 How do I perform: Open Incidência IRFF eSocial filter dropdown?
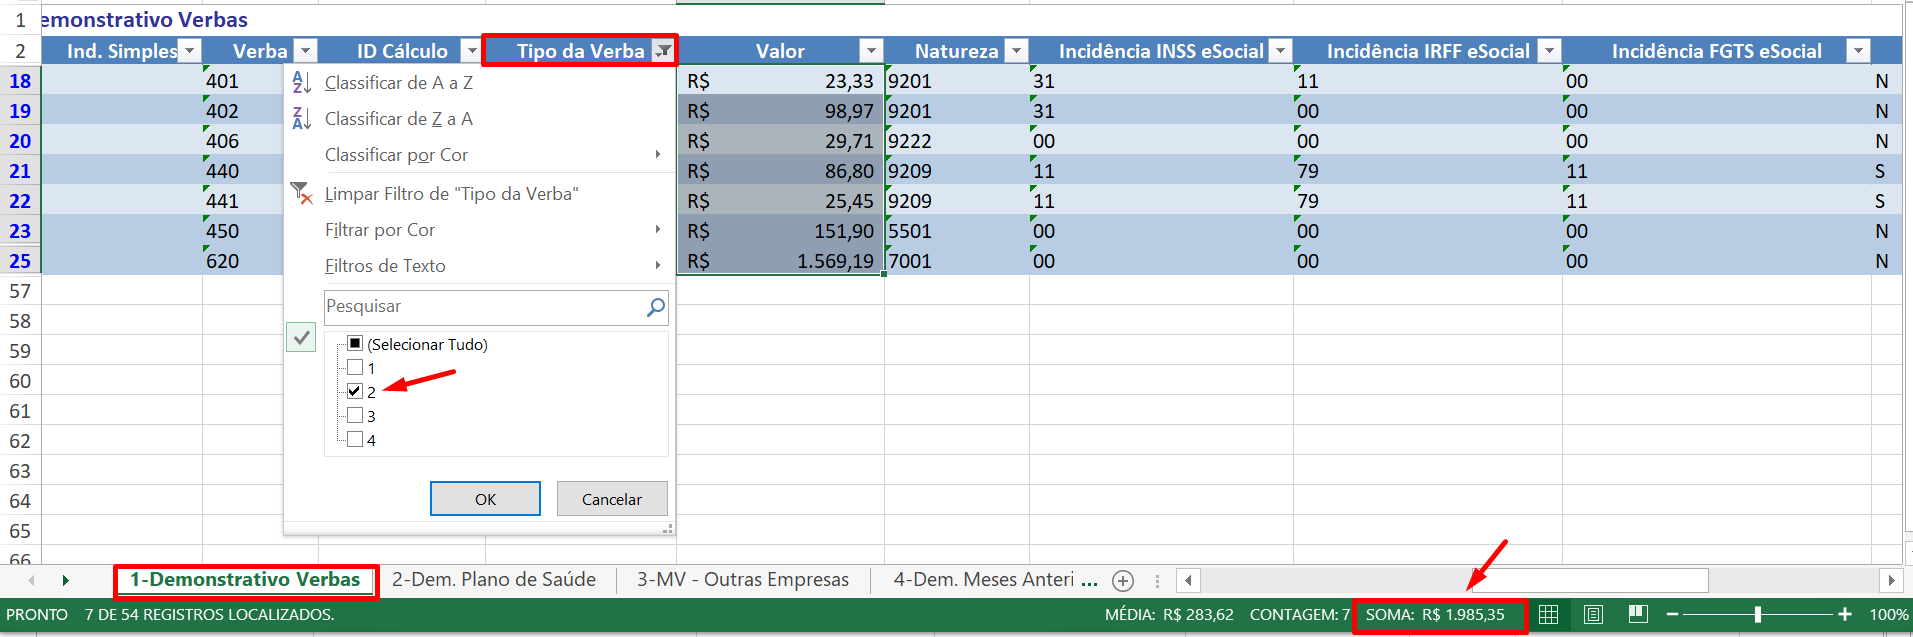[x=1549, y=51]
